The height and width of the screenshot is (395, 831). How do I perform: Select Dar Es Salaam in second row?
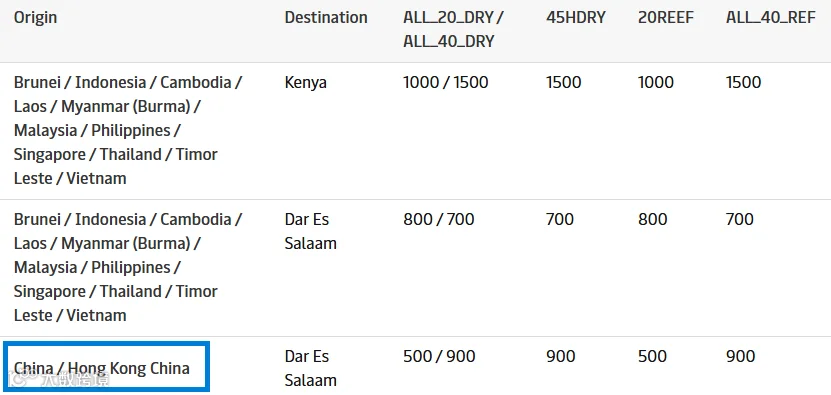(311, 231)
